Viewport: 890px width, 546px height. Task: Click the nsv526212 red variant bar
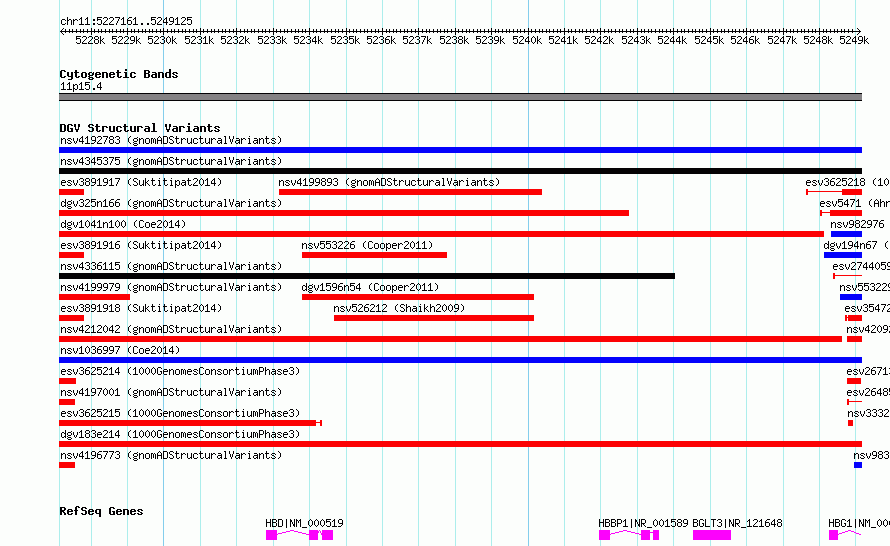coord(434,318)
